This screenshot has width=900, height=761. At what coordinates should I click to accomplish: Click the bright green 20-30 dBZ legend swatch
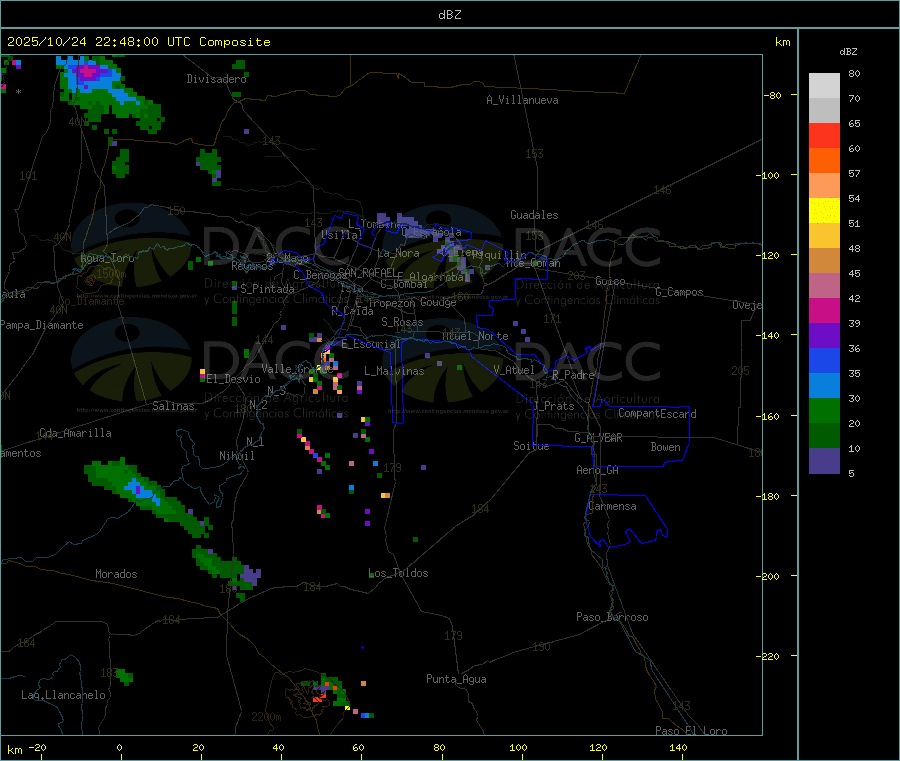[x=824, y=410]
